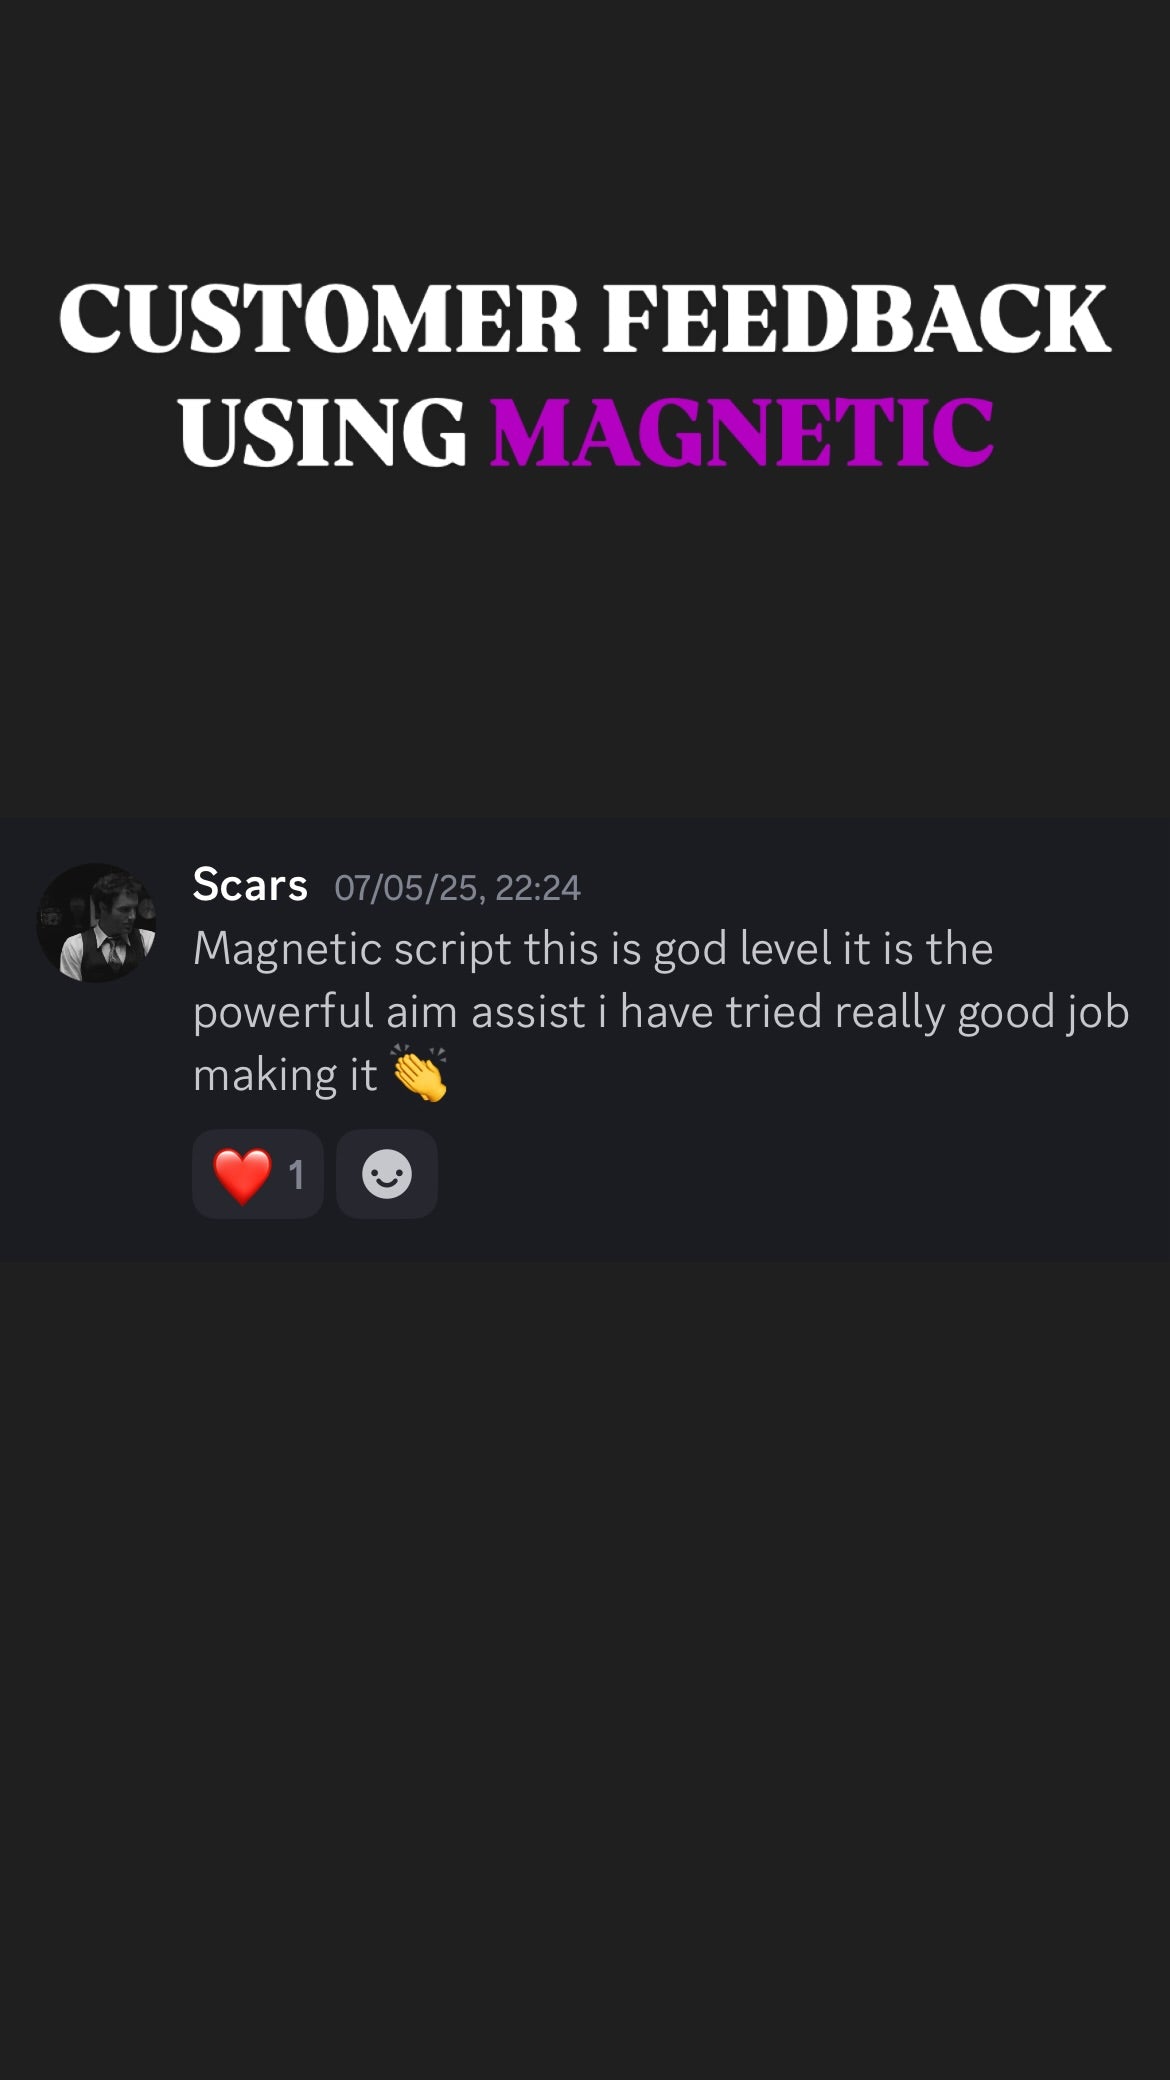Image resolution: width=1170 pixels, height=2080 pixels.
Task: Click the purple MAGNETIC heading word
Action: (742, 431)
